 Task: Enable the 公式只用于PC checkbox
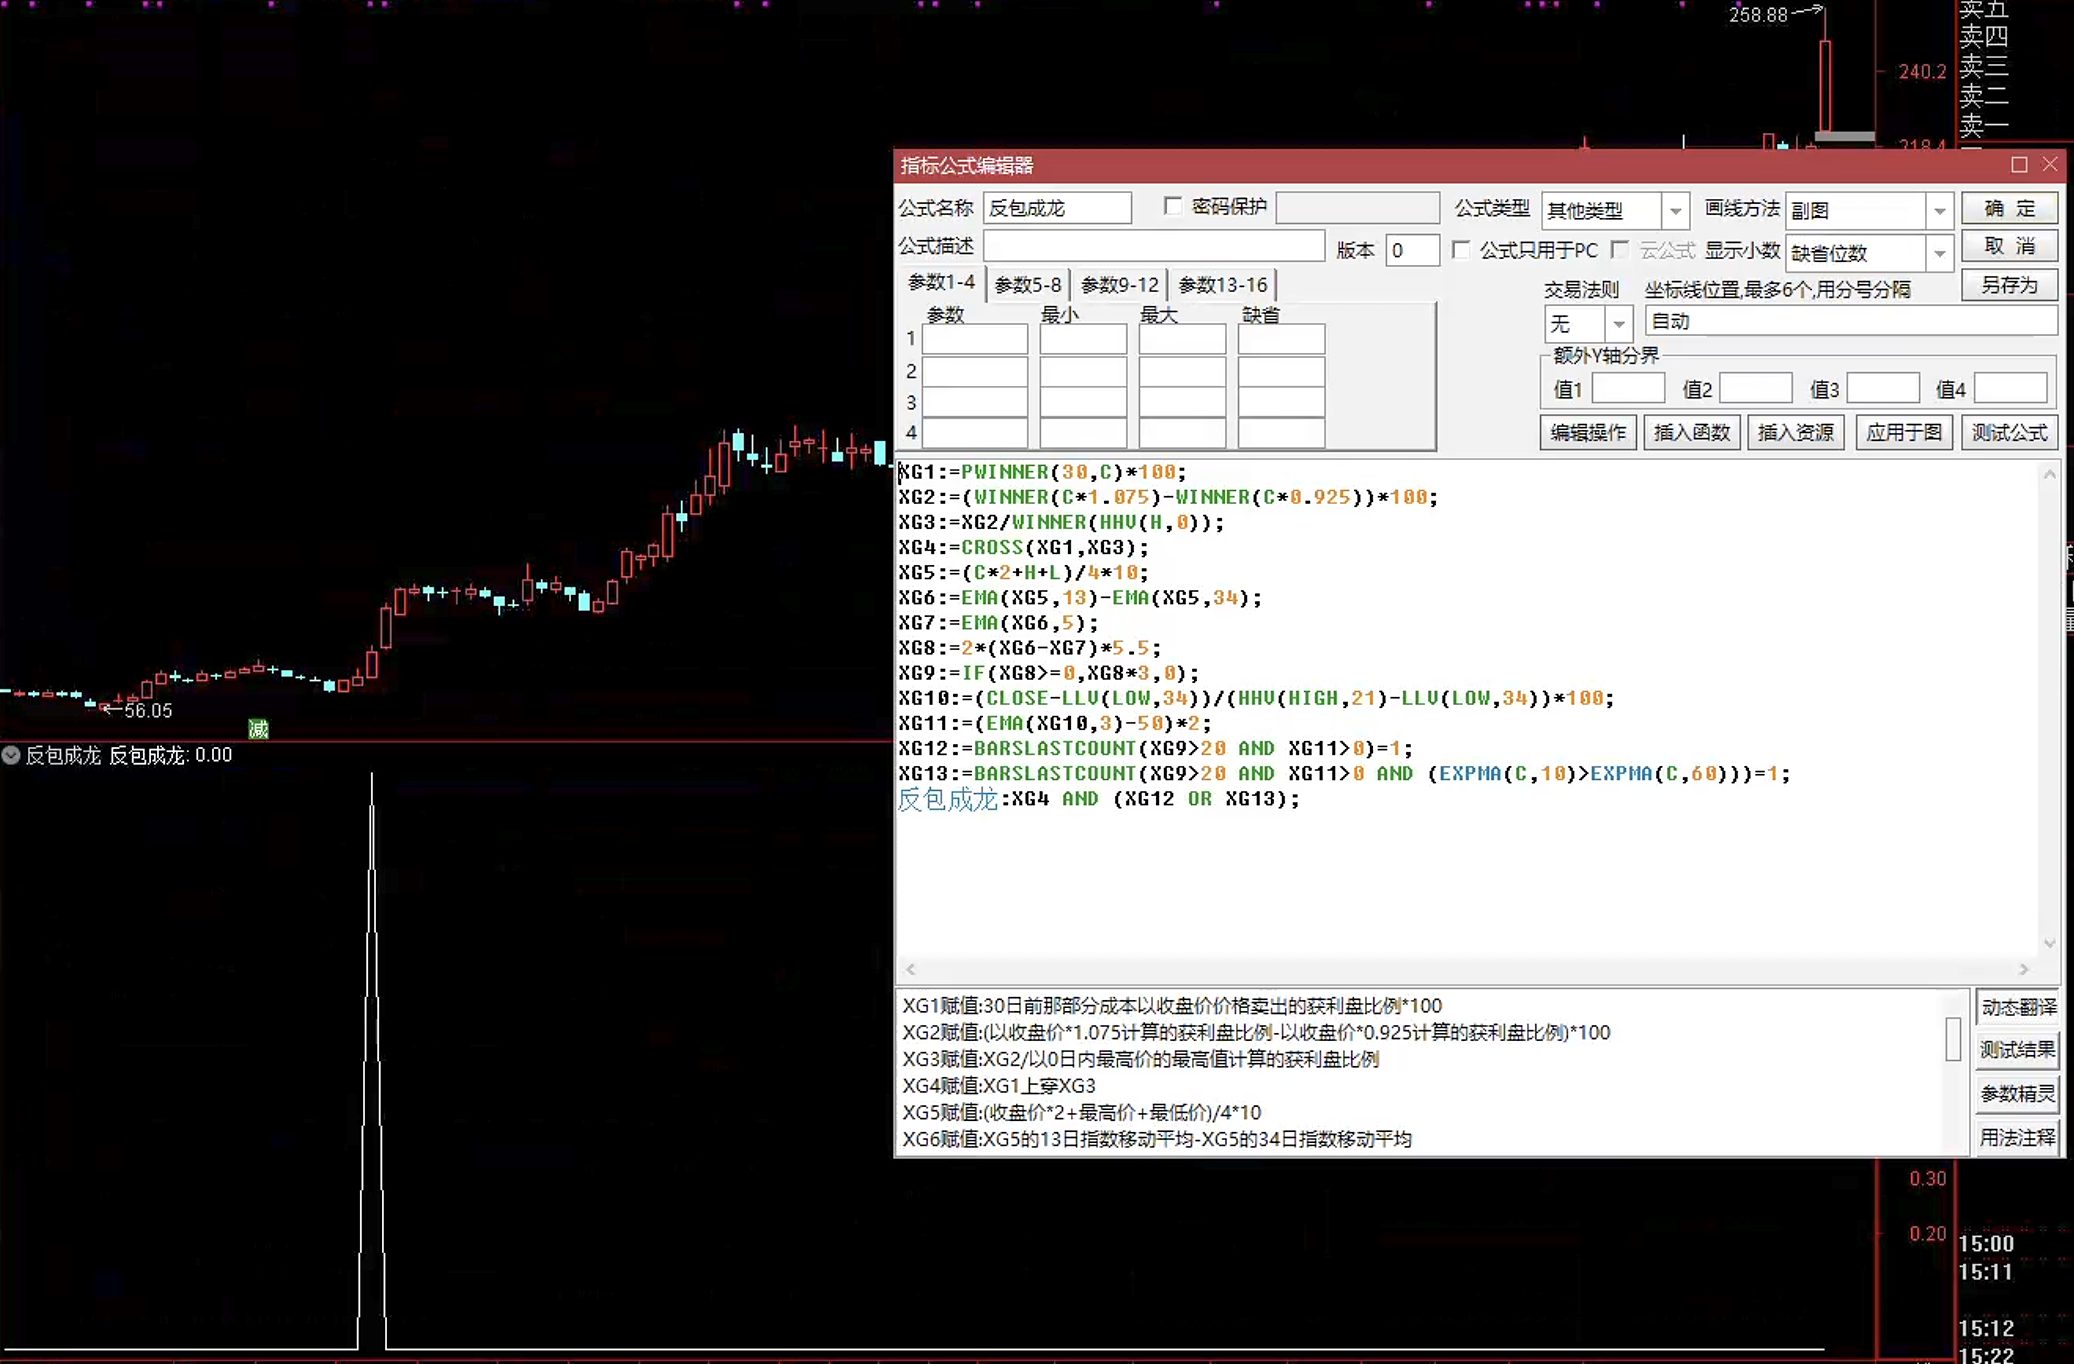pos(1461,250)
